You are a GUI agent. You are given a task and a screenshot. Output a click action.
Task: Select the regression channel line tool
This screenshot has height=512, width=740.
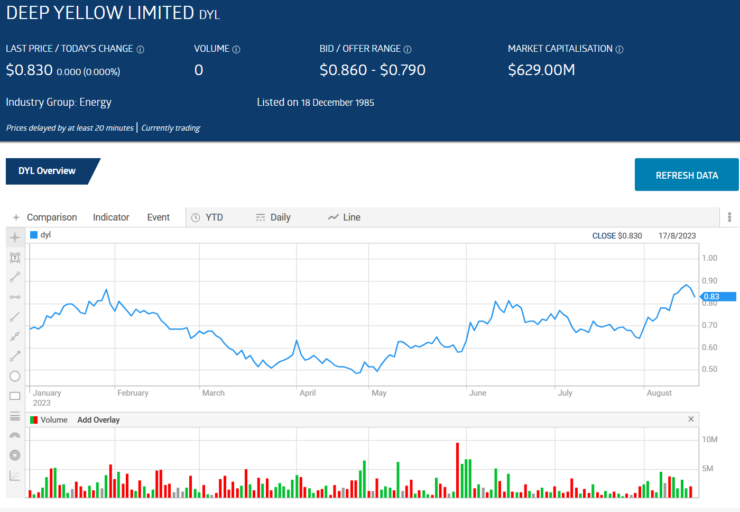pos(15,336)
